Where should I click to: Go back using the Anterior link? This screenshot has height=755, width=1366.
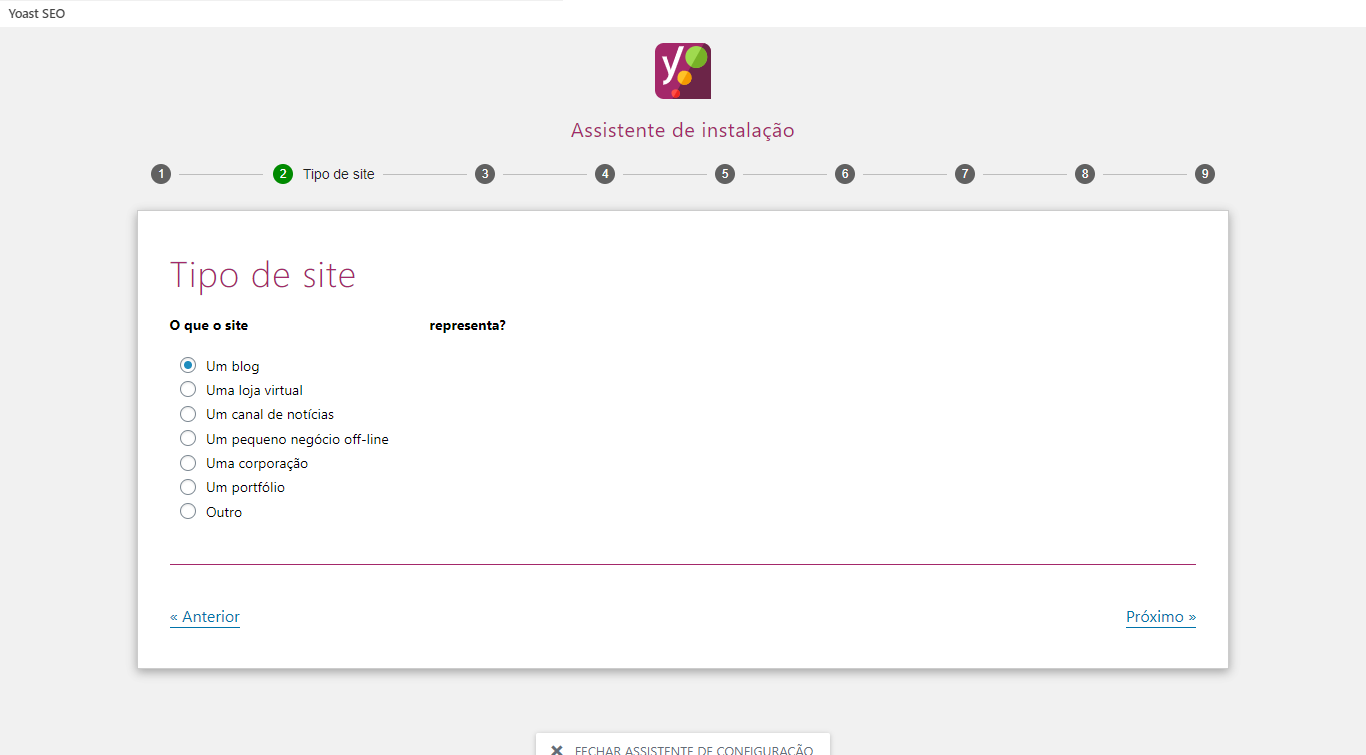tap(205, 616)
